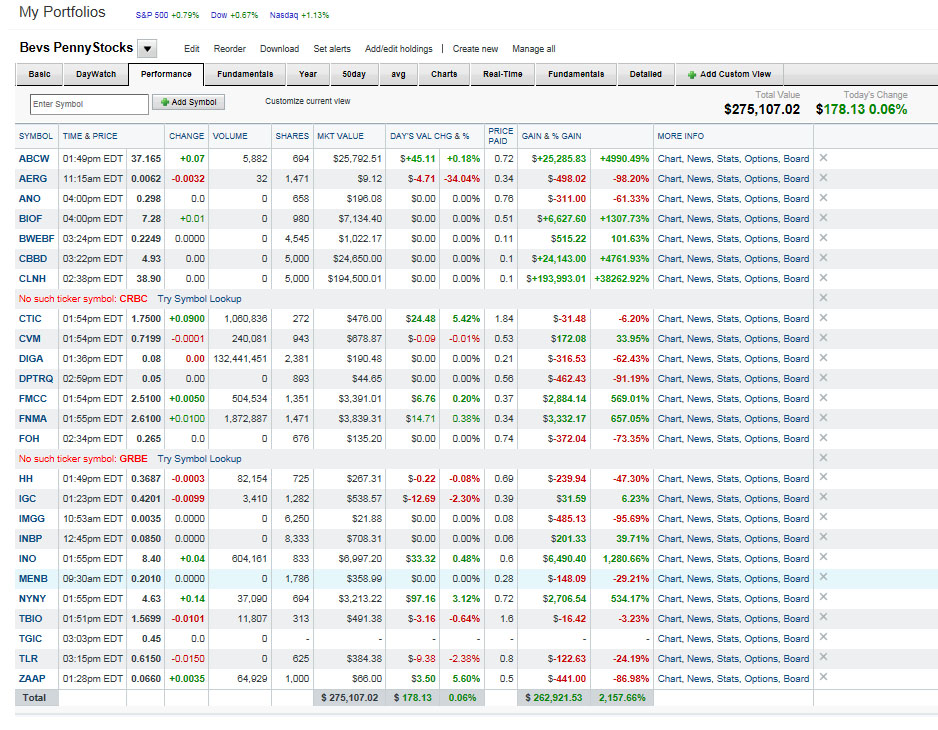The height and width of the screenshot is (730, 938).
Task: Open the Real-Time view tab
Action: (503, 74)
